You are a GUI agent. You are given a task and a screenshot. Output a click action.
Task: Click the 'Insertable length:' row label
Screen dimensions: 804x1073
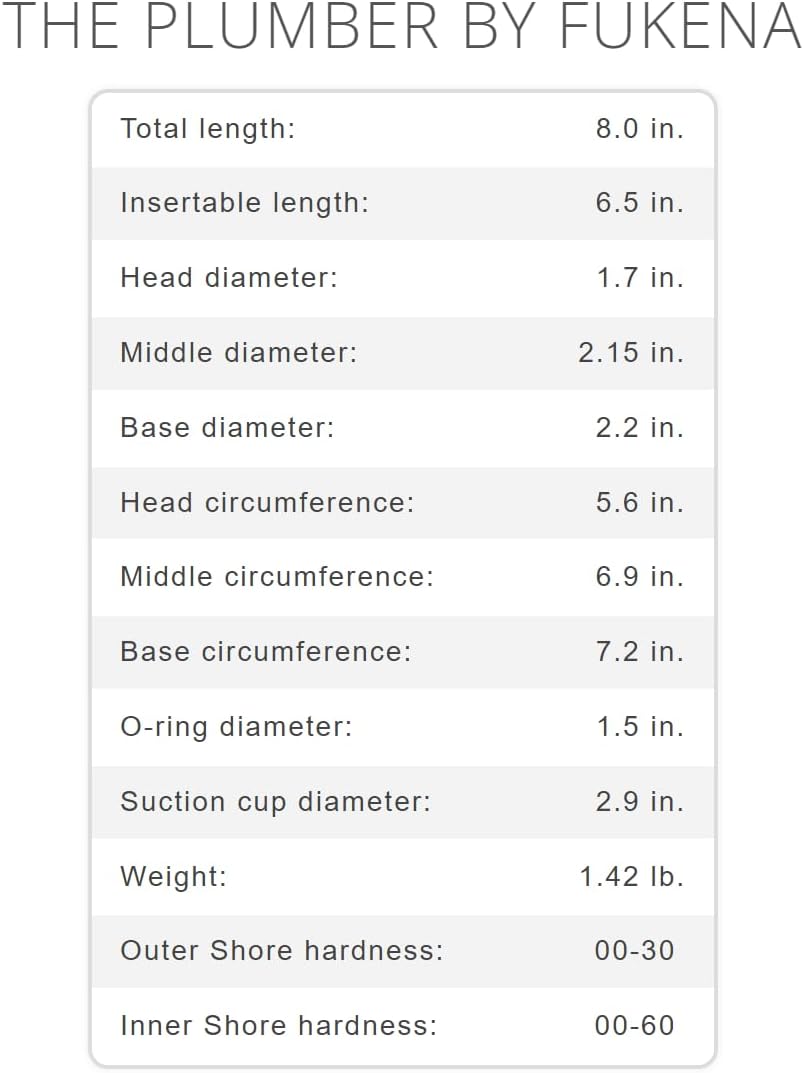(244, 203)
